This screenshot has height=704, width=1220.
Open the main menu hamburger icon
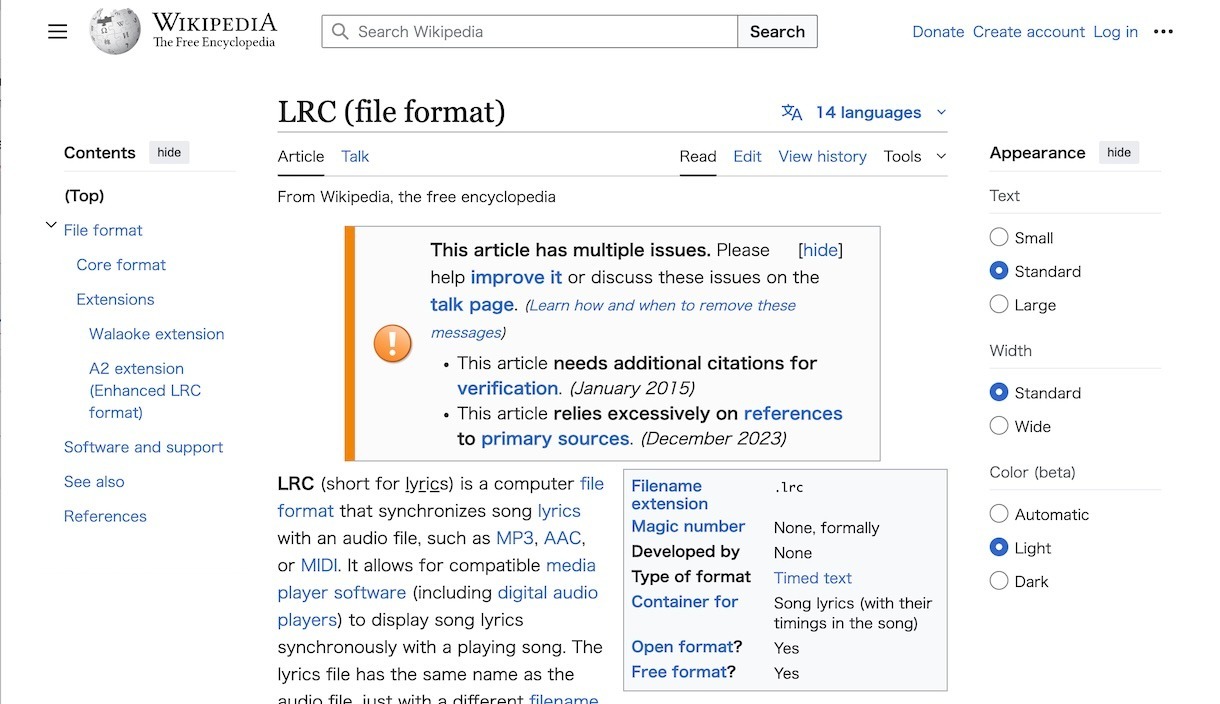click(58, 31)
